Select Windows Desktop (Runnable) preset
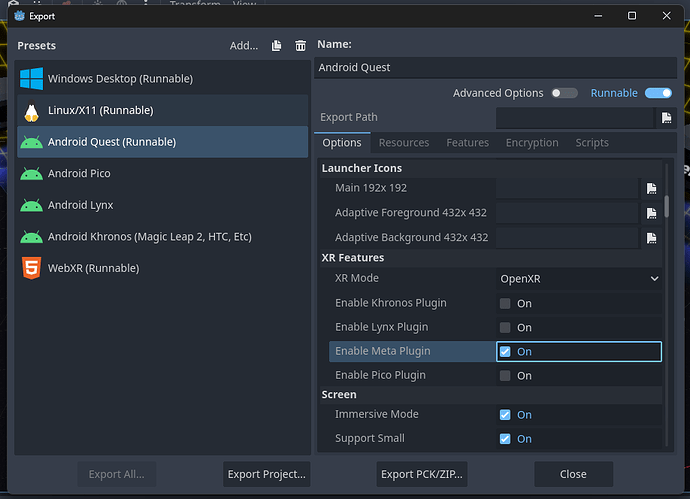Viewport: 690px width, 499px height. 162,79
